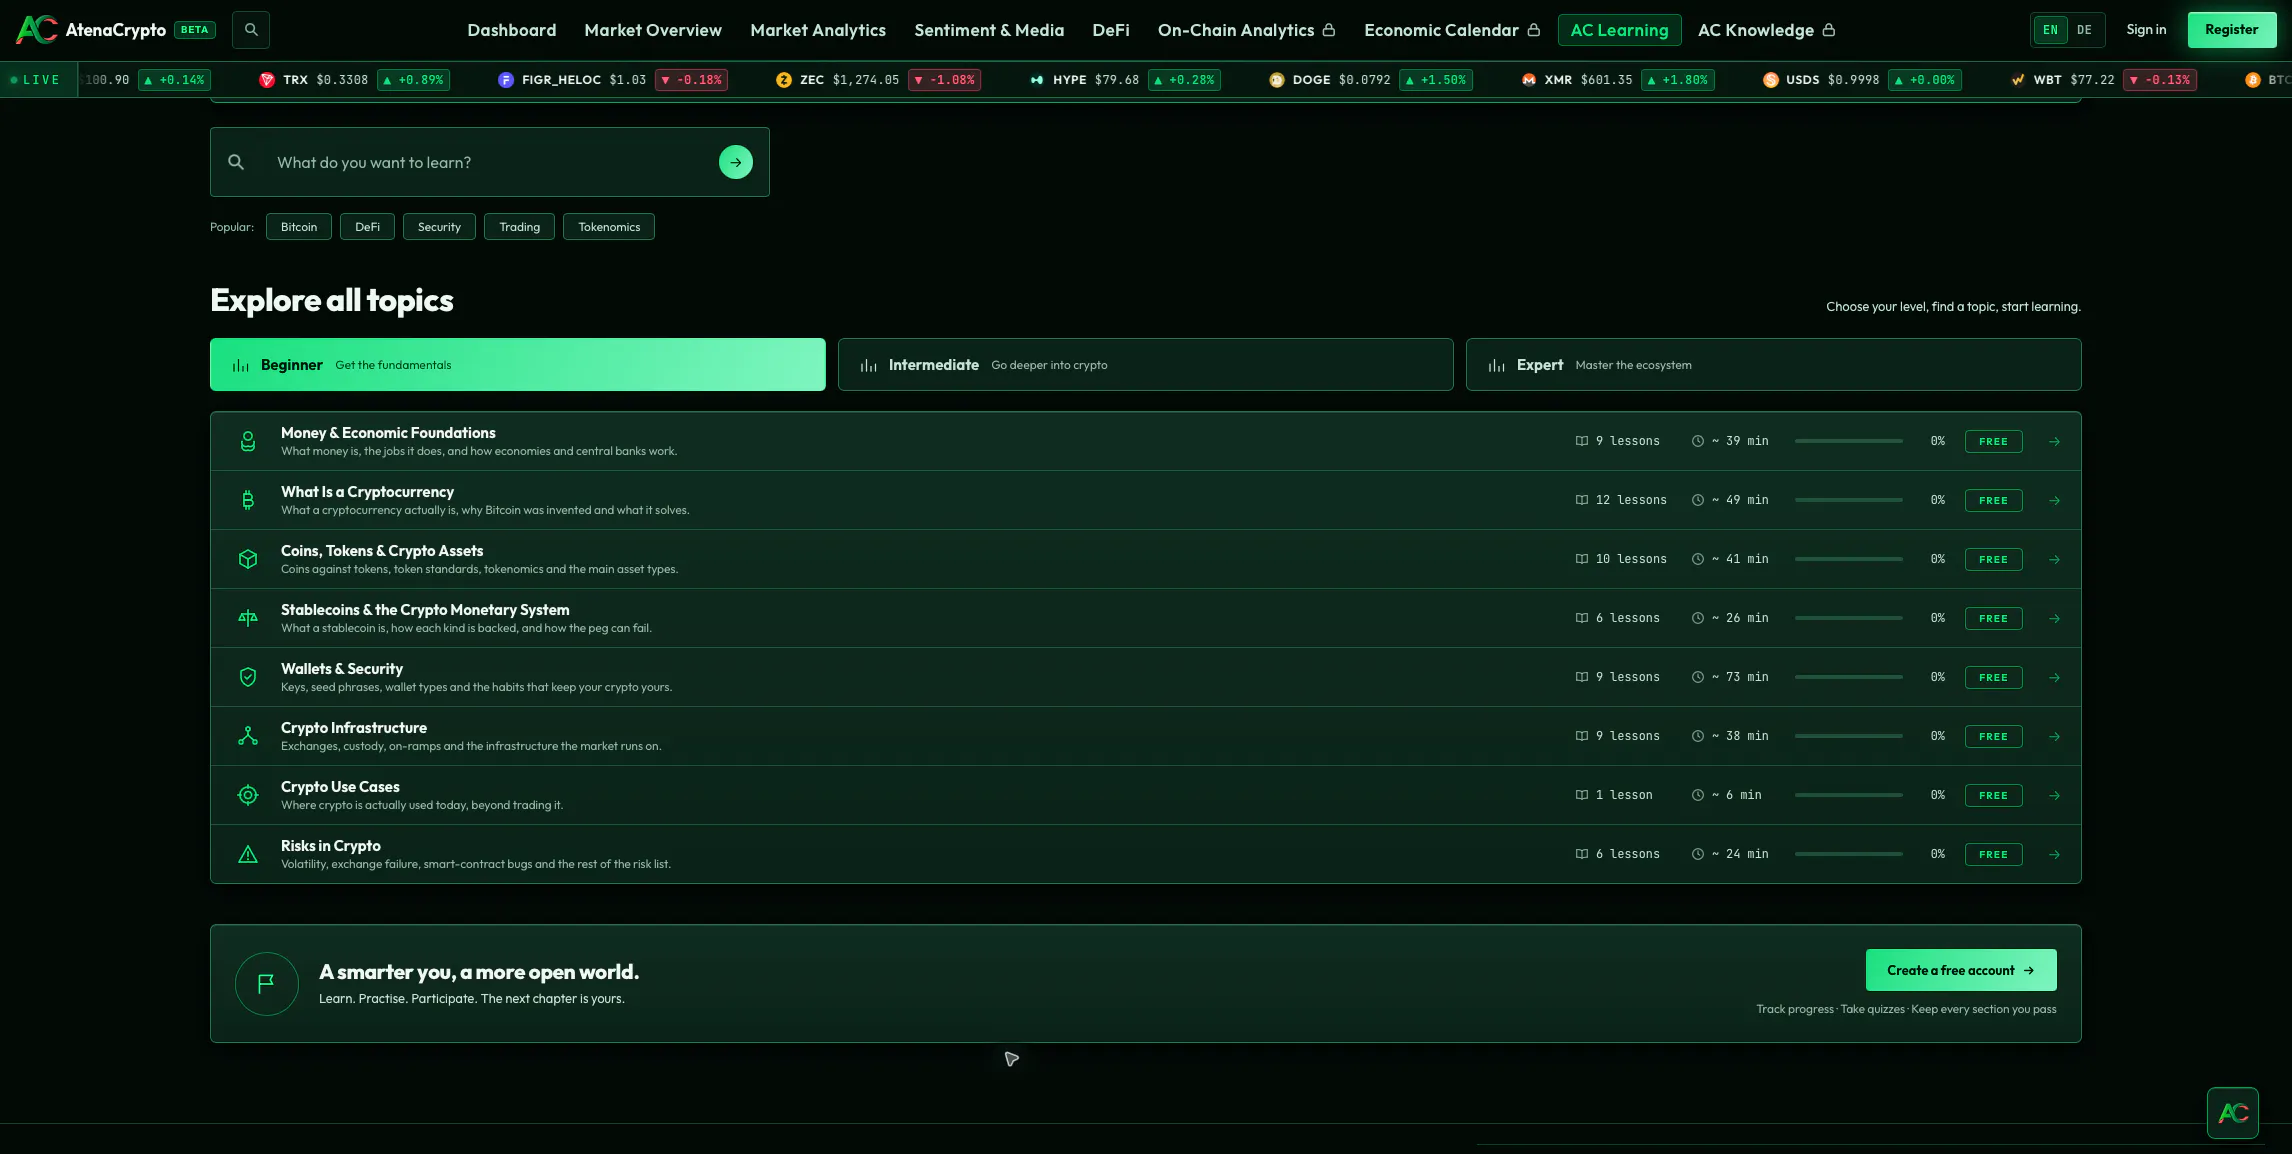This screenshot has height=1154, width=2292.
Task: Focus the What do you want to learn field
Action: 490,162
